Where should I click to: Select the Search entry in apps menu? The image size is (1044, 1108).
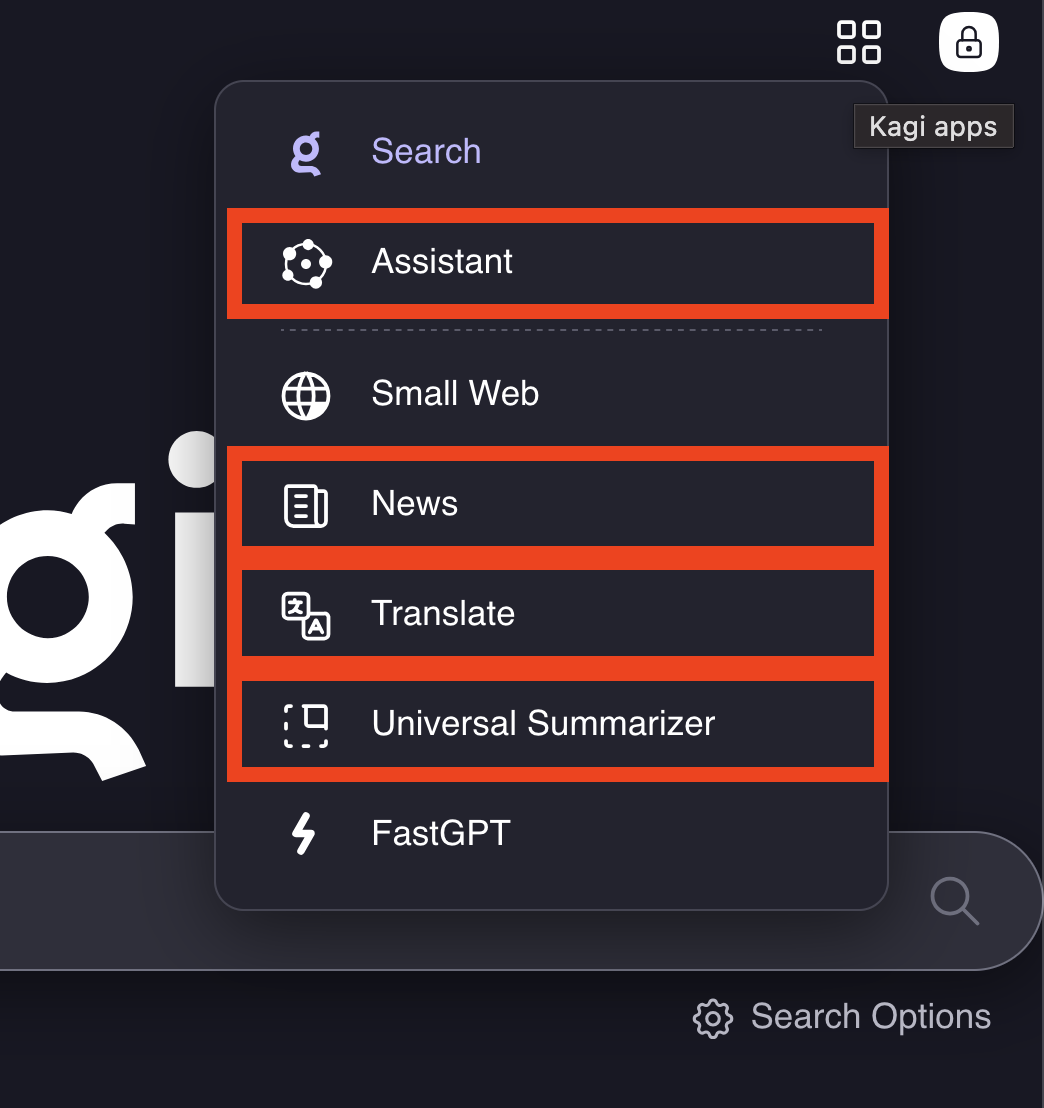(x=426, y=152)
